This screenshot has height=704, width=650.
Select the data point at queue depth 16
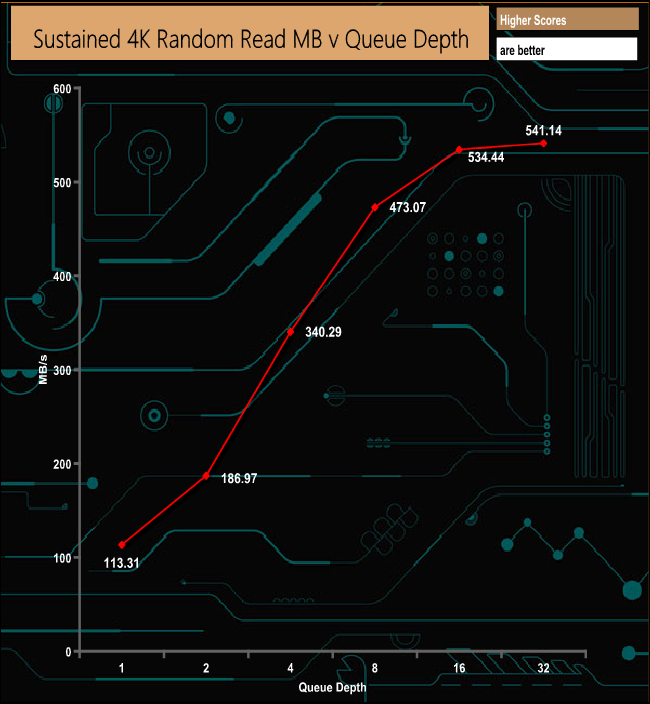click(459, 150)
